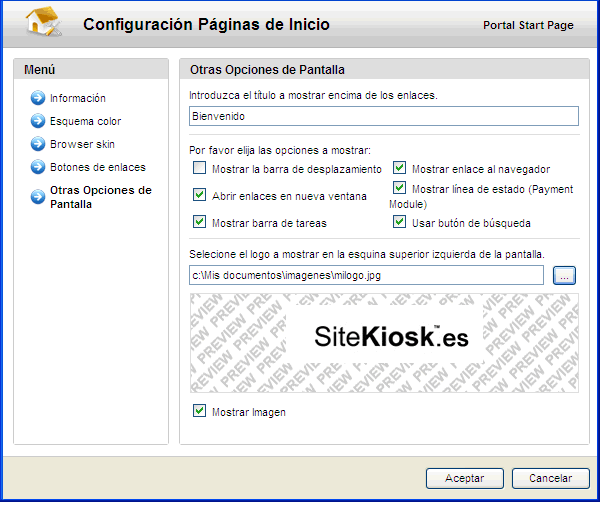Click the arrow icon beside Información
Viewport: 600px width, 530px height.
click(x=38, y=98)
